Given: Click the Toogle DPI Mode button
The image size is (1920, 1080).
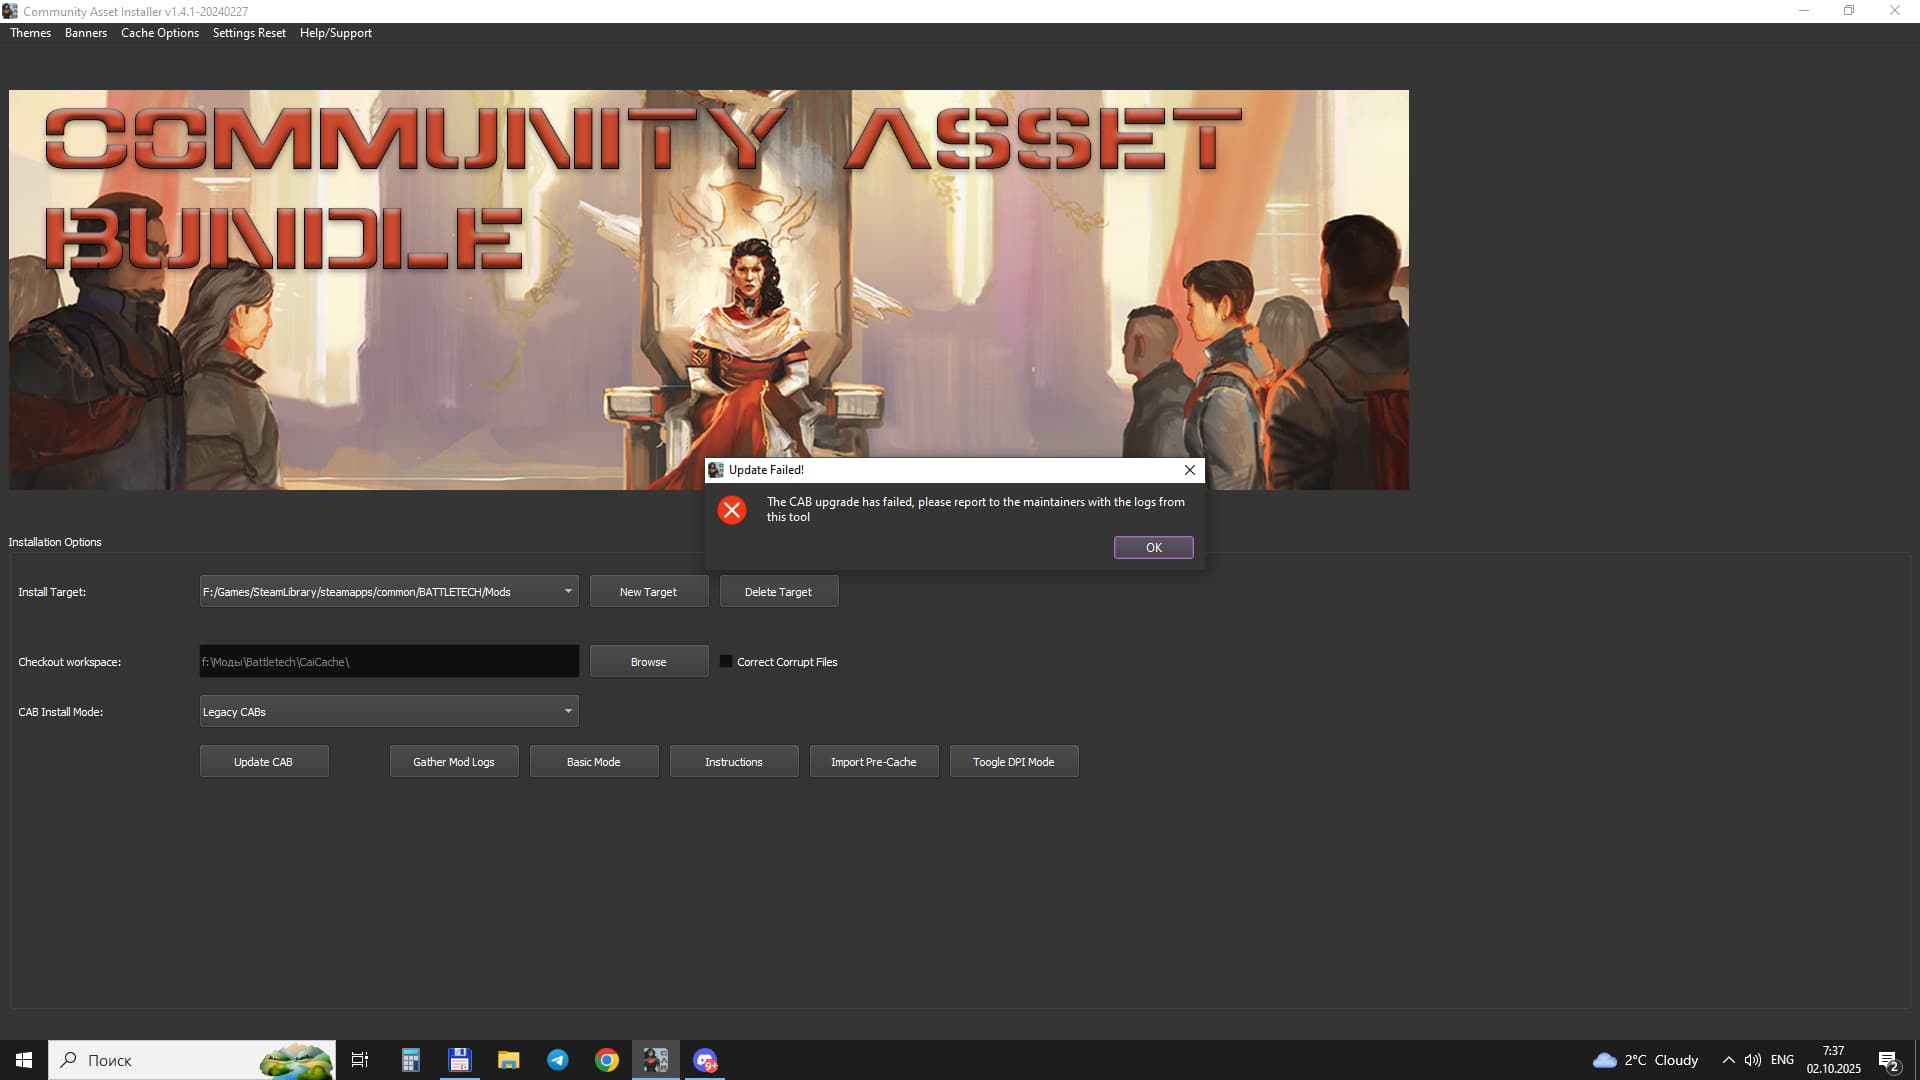Looking at the screenshot, I should pyautogui.click(x=1013, y=761).
